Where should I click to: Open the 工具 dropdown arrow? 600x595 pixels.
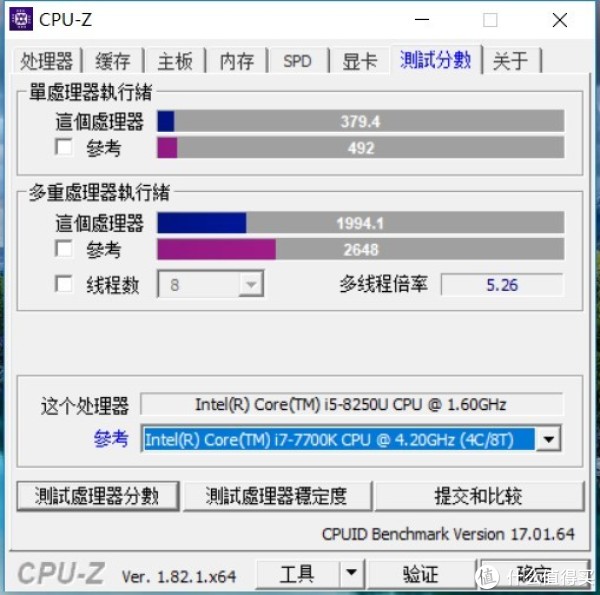click(351, 573)
